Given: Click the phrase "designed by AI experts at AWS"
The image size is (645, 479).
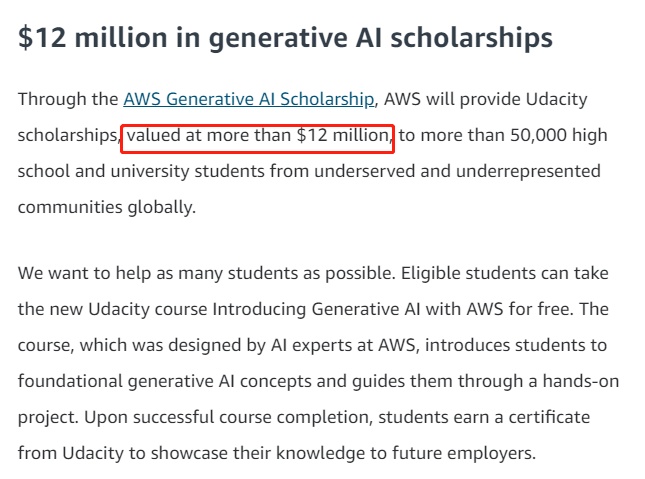Looking at the screenshot, I should [x=291, y=345].
